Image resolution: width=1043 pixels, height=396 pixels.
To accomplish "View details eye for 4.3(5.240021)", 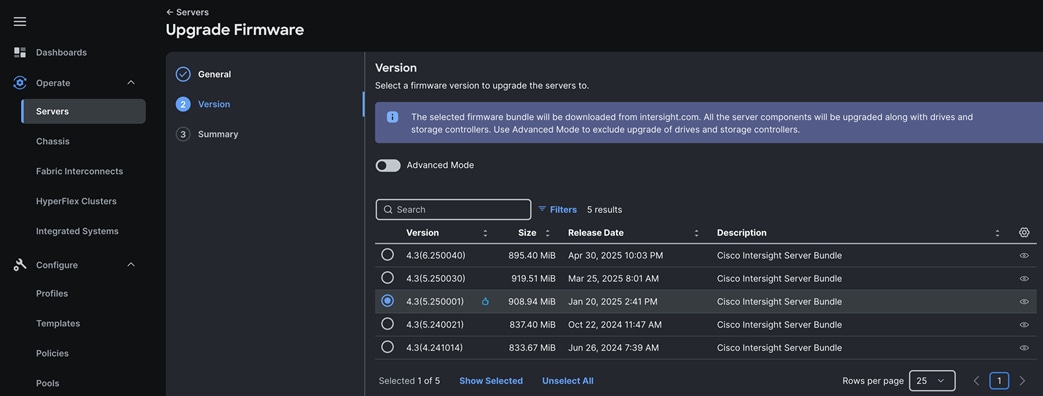I will pos(1024,325).
